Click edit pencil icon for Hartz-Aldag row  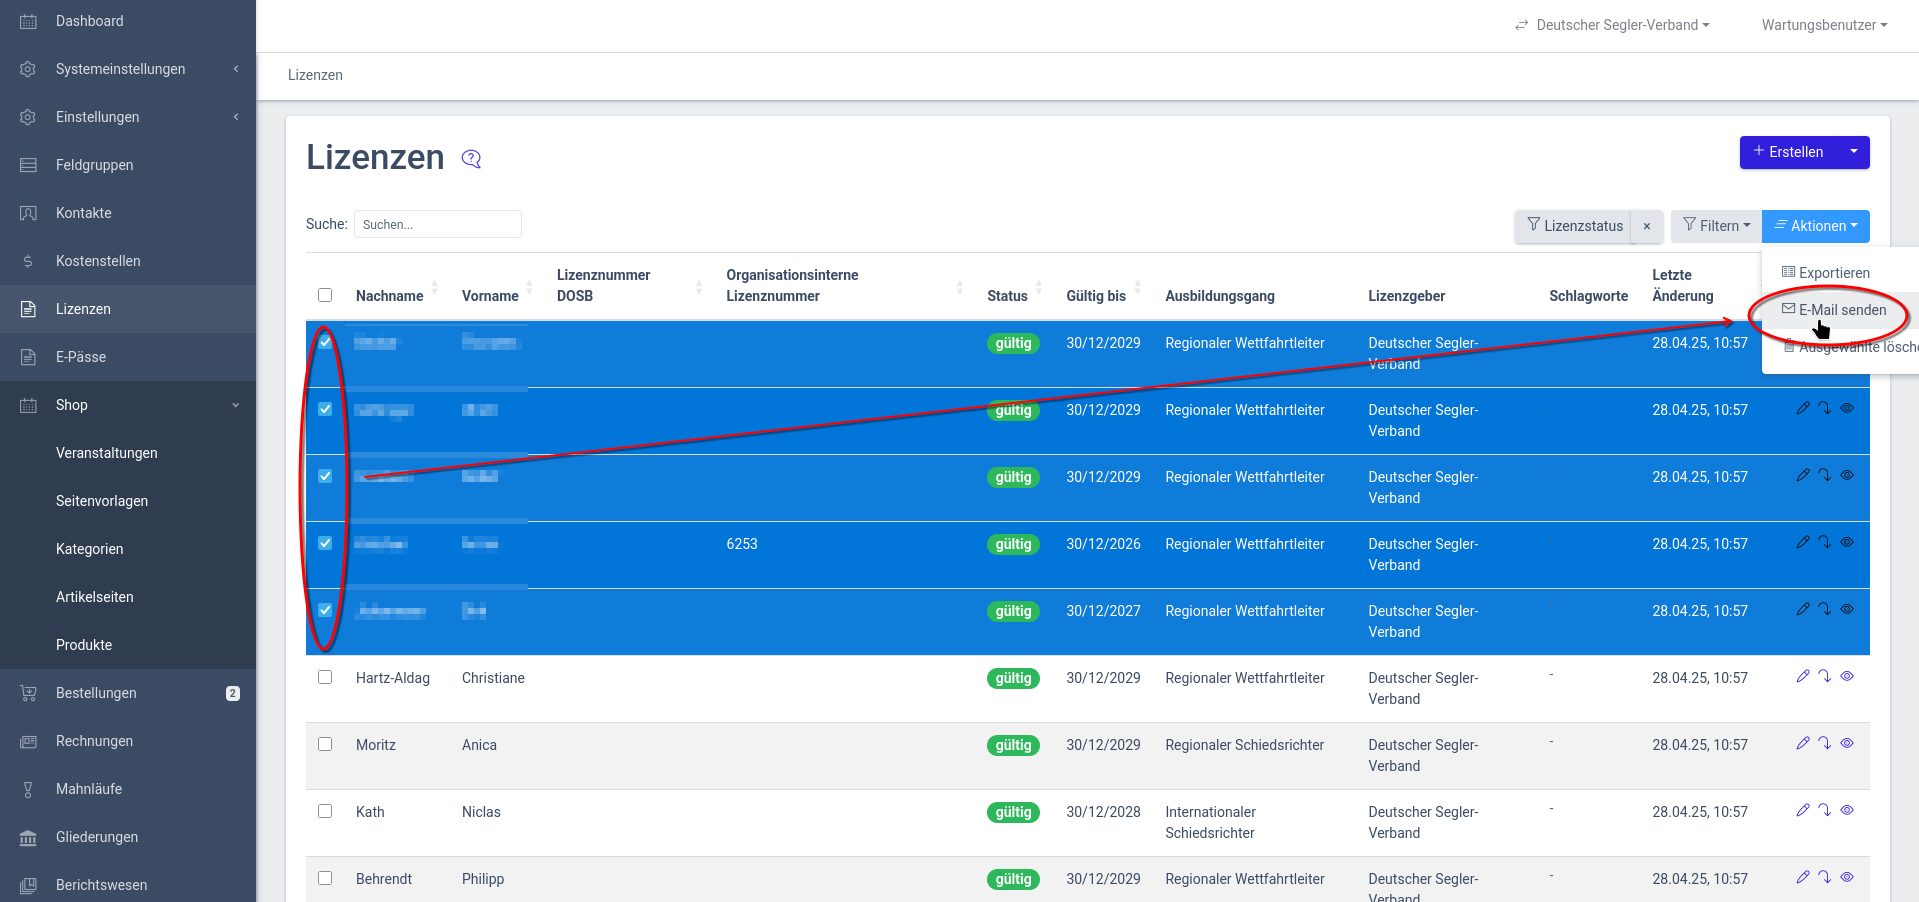[1802, 676]
